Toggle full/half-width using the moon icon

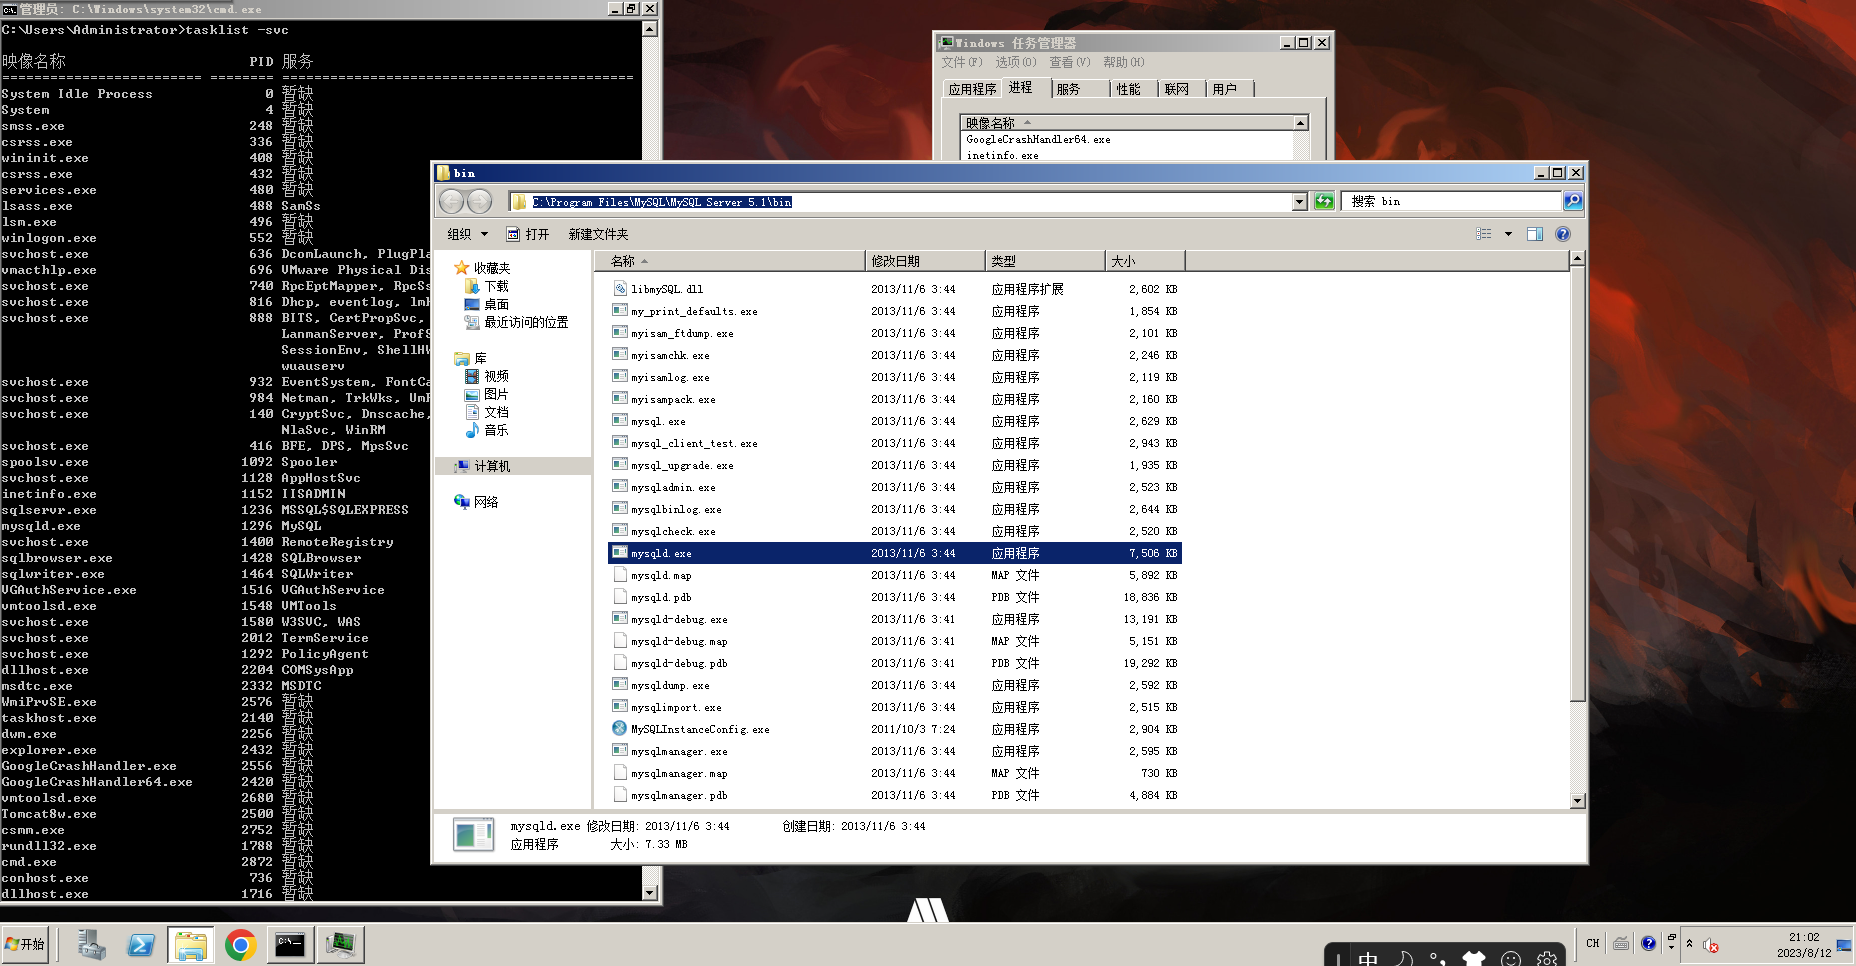(x=1403, y=958)
